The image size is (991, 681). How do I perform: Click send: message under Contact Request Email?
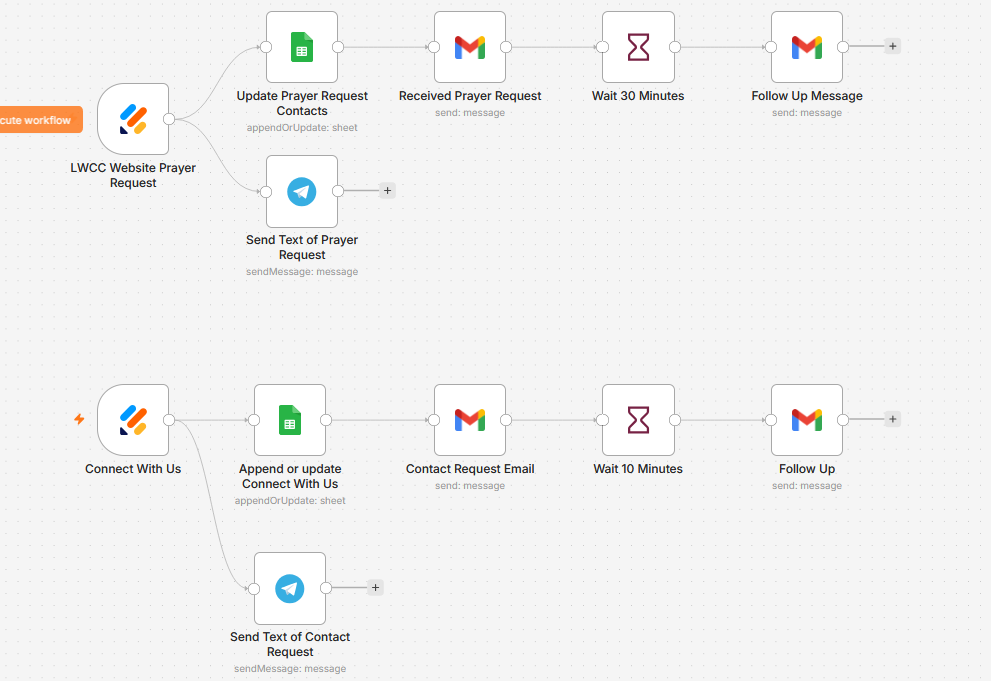[x=470, y=486]
